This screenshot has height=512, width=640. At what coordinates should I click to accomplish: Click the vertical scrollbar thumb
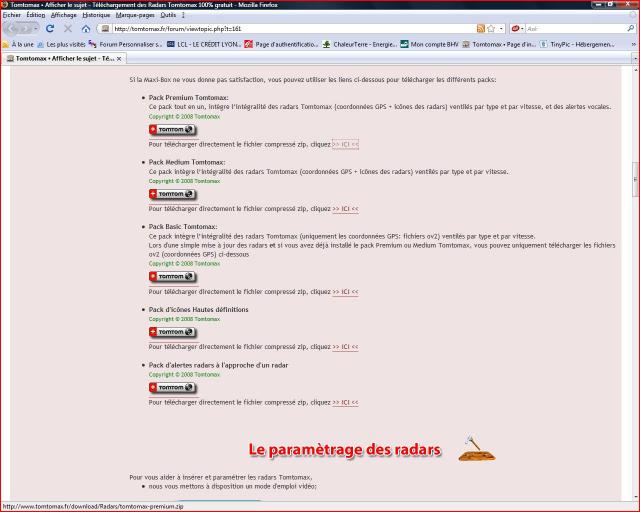pos(636,179)
